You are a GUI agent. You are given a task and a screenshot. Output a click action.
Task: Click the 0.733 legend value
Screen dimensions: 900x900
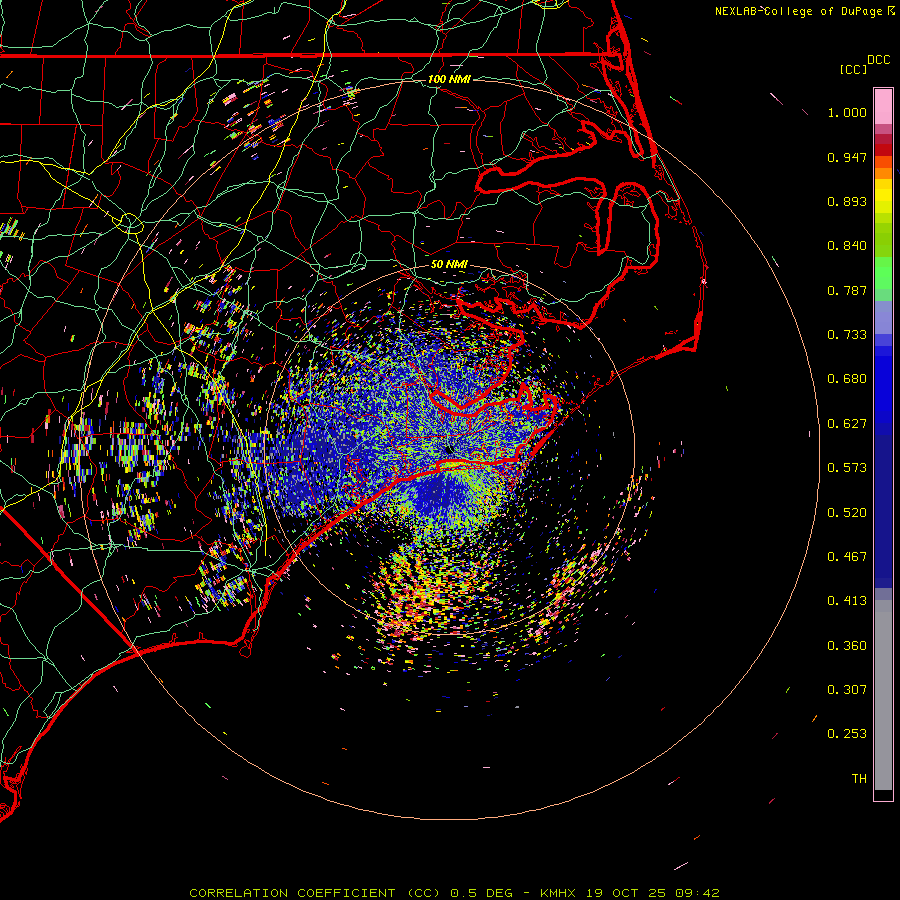847,335
